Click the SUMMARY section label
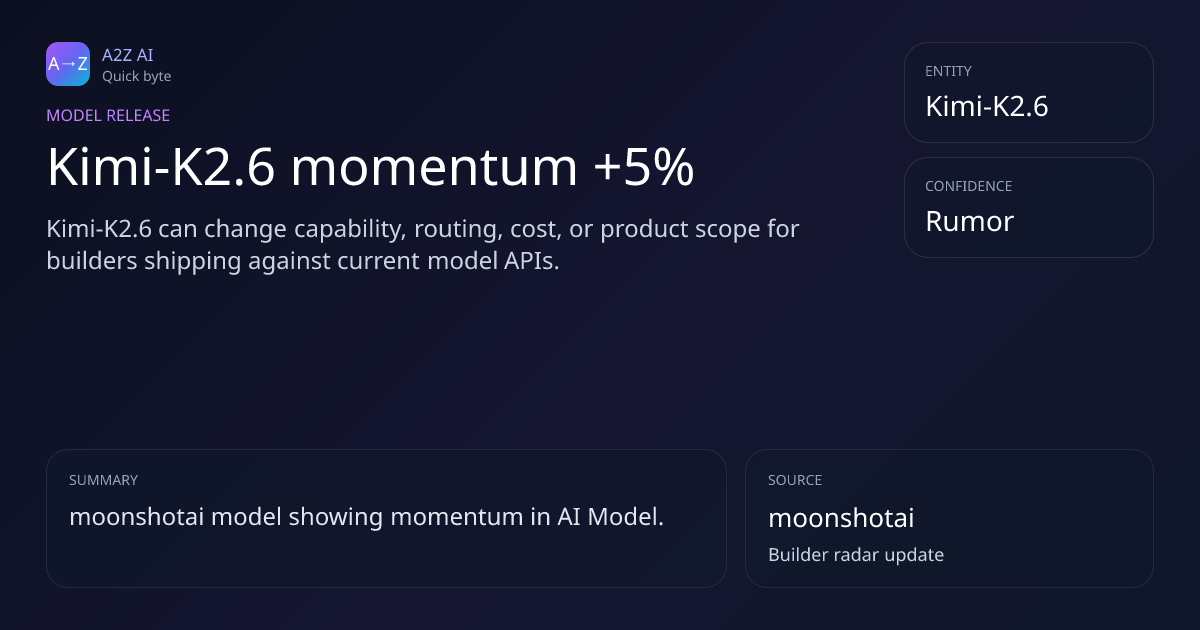Viewport: 1200px width, 630px height. (103, 480)
